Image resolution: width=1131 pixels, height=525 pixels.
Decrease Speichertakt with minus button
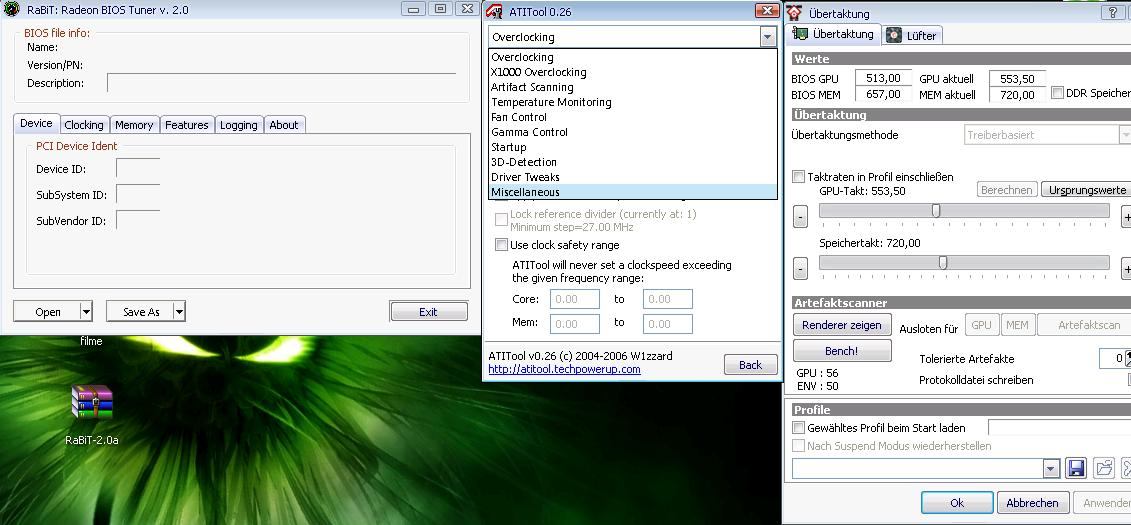click(x=800, y=269)
